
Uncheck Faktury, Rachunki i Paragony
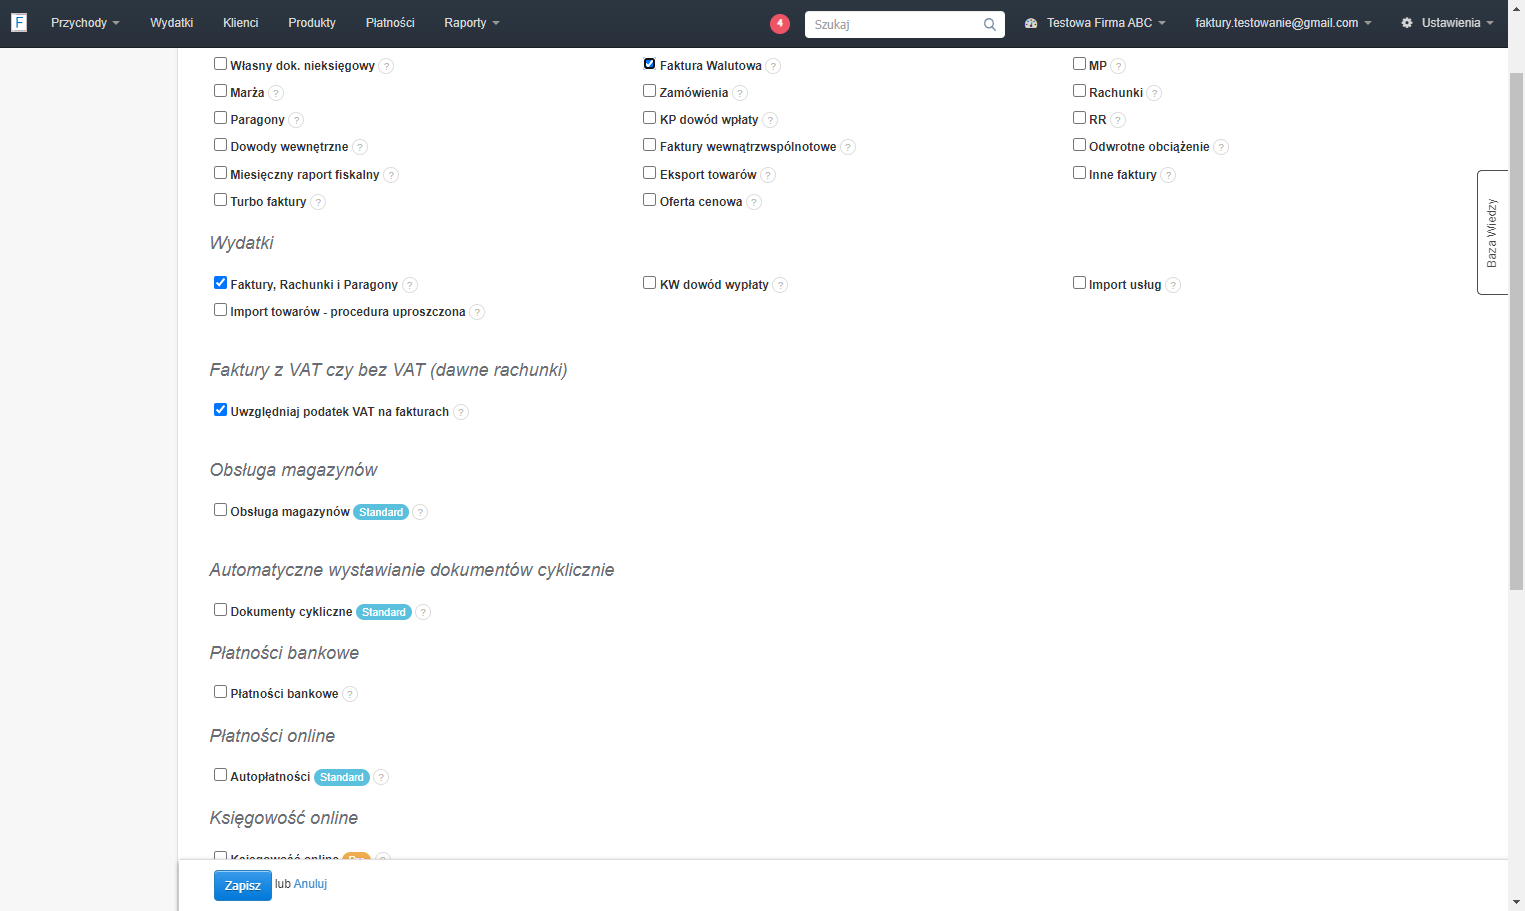pos(220,283)
